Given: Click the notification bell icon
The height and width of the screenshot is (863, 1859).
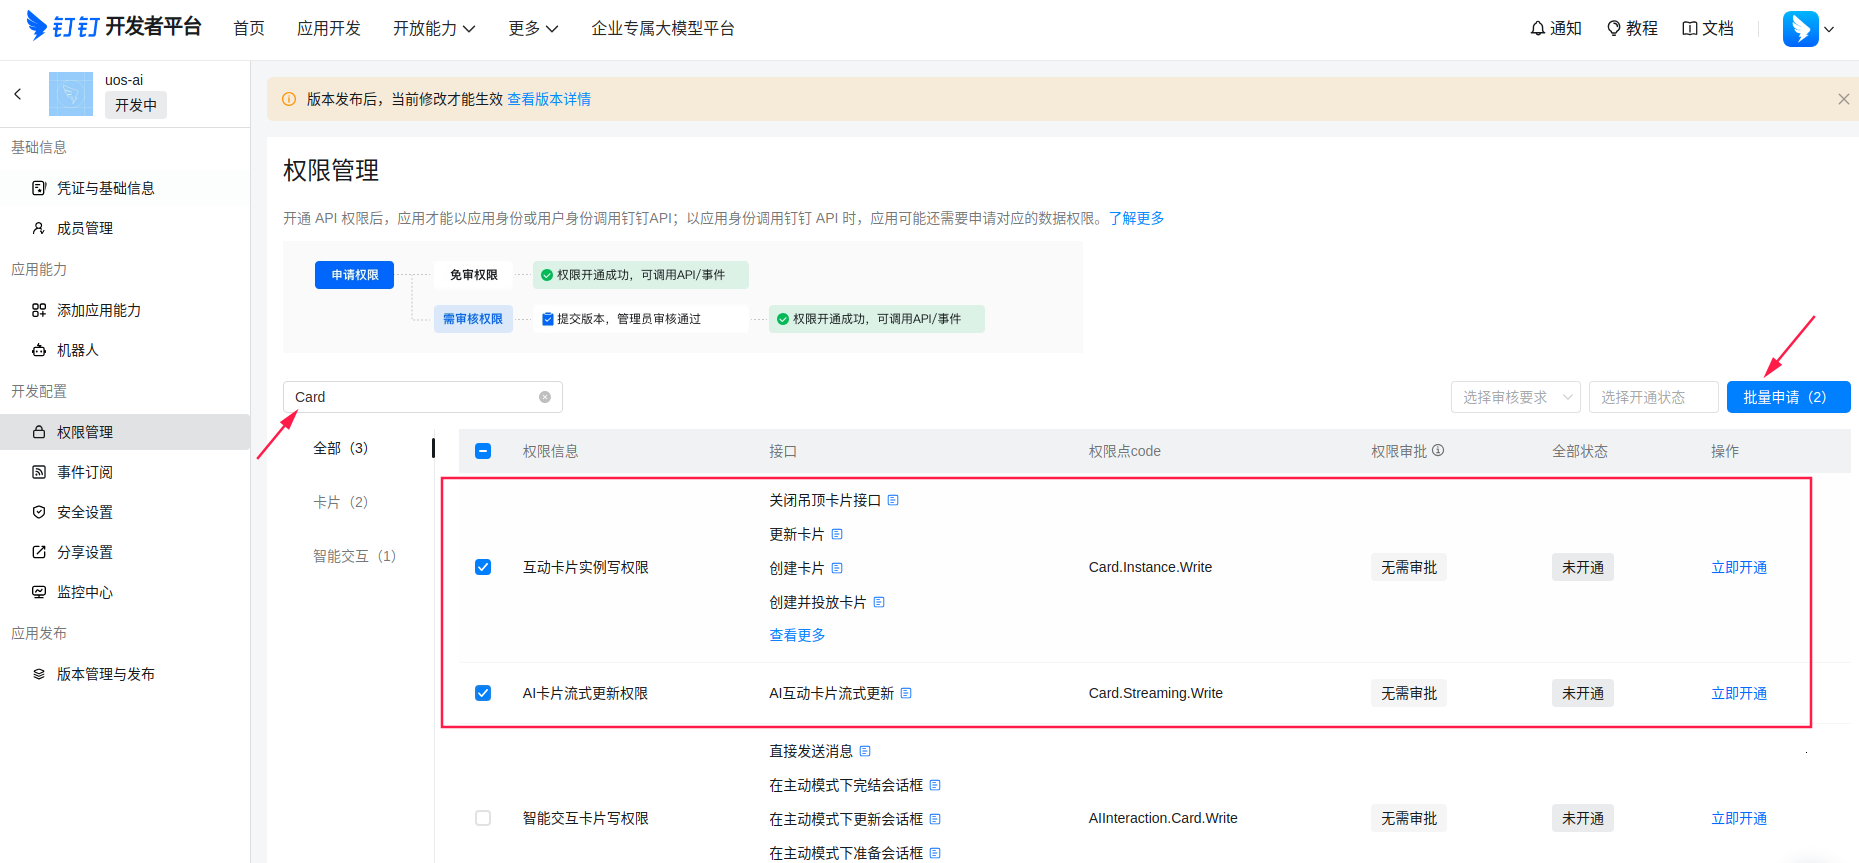Looking at the screenshot, I should point(1537,29).
